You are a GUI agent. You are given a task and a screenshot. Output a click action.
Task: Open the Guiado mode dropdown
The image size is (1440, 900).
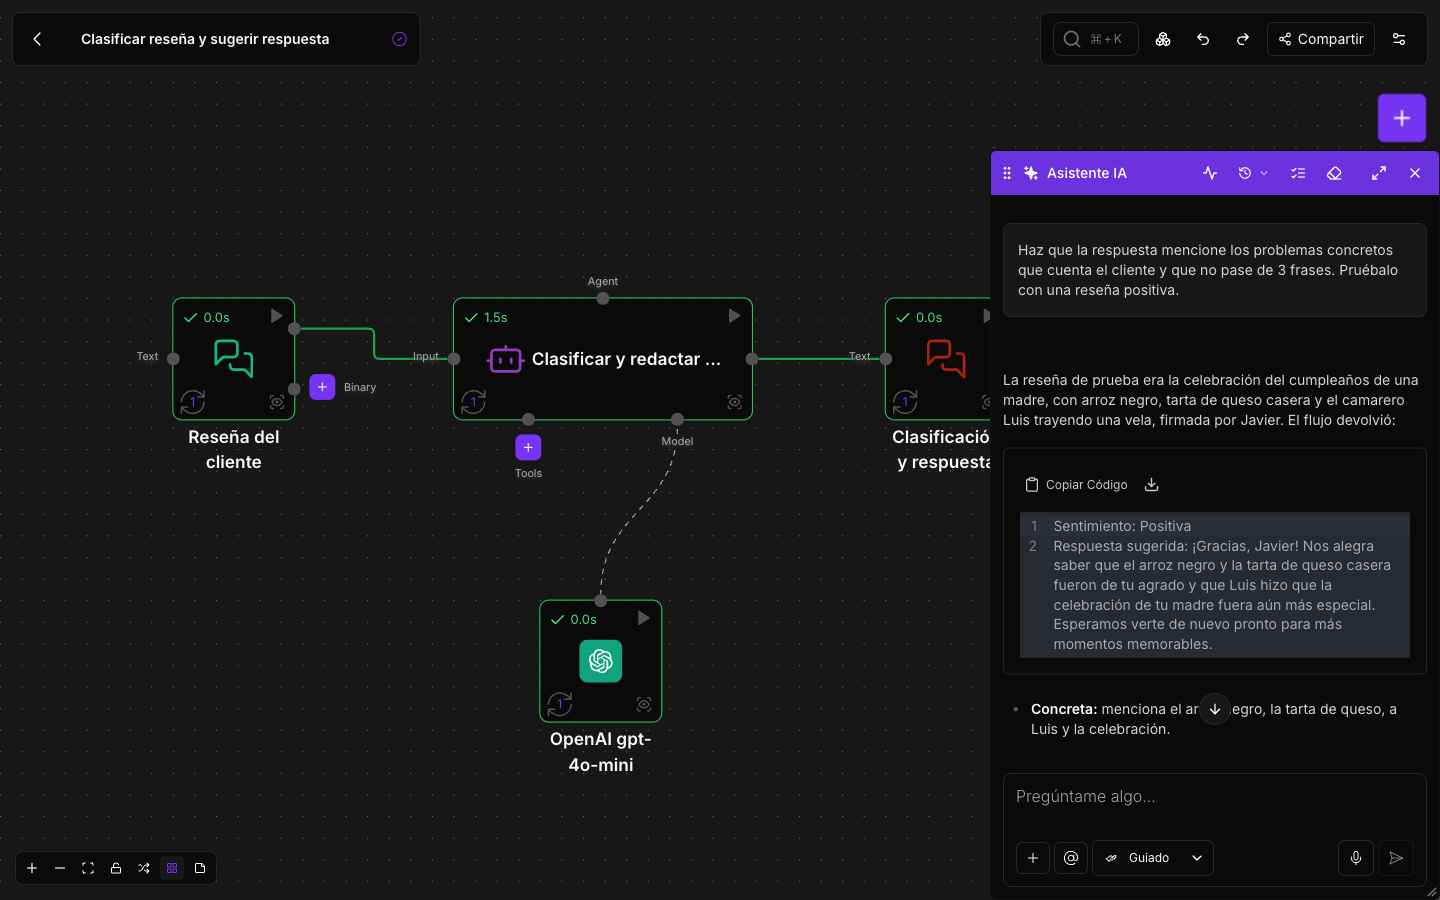click(x=1153, y=858)
